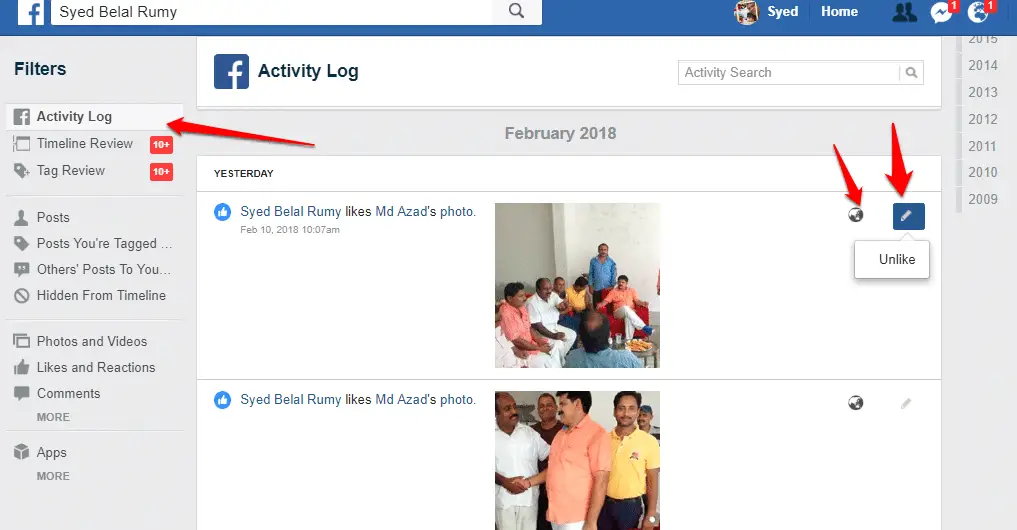Click the search magnifier button in top bar
Screen dimensions: 1017x530
pos(516,11)
